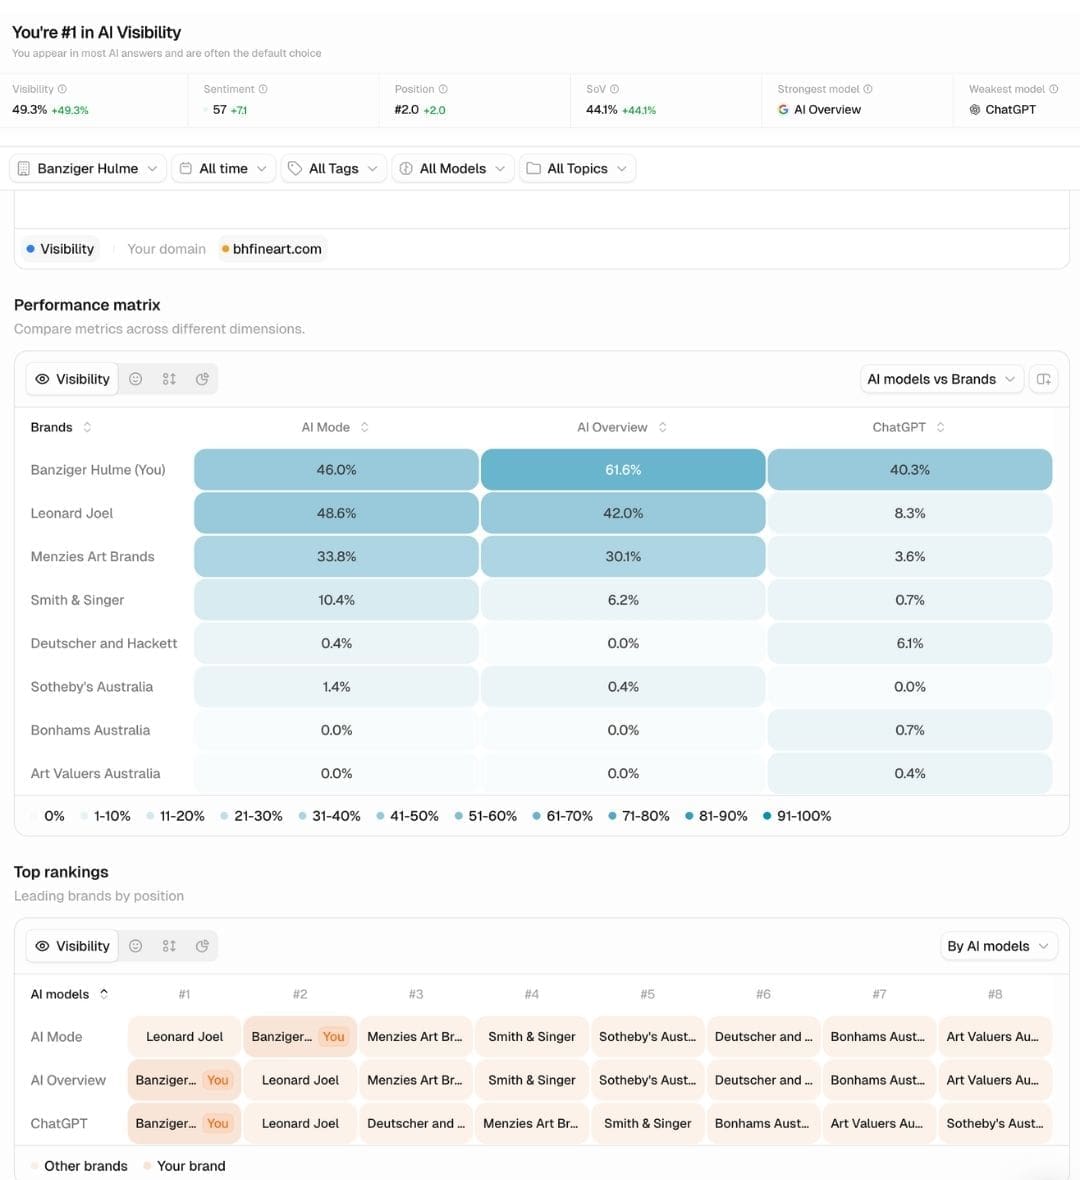Click Menzies Art Brands 33.8% cell

pos(336,557)
